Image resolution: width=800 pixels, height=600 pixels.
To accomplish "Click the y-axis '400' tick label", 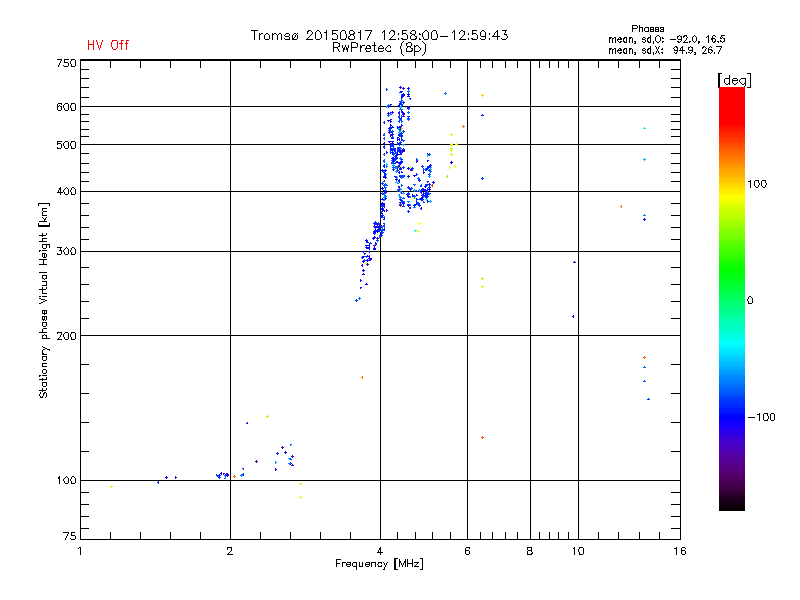I will (x=66, y=191).
